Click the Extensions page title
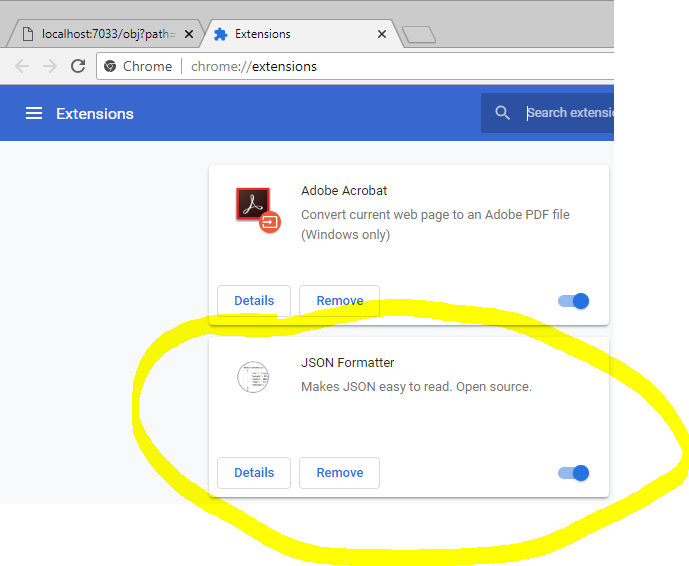Viewport: 689px width, 566px height. [x=95, y=114]
